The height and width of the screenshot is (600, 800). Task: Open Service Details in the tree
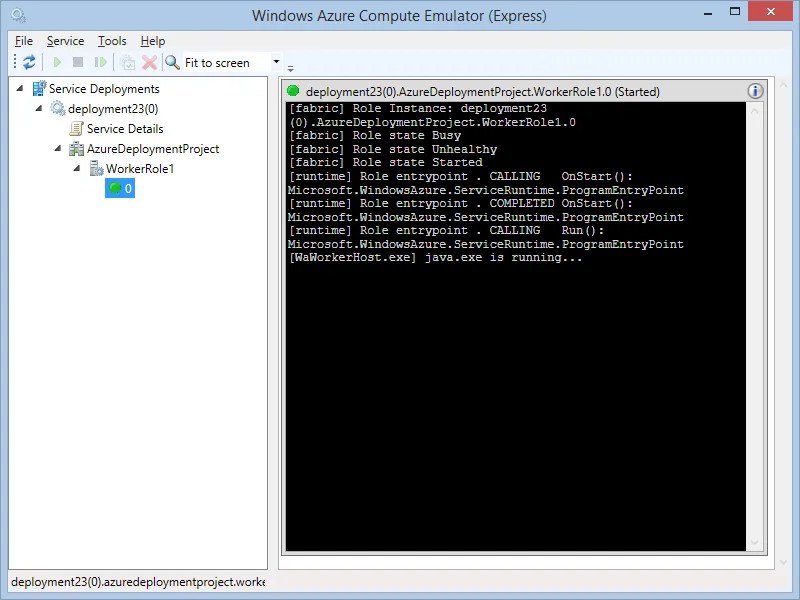coord(125,129)
